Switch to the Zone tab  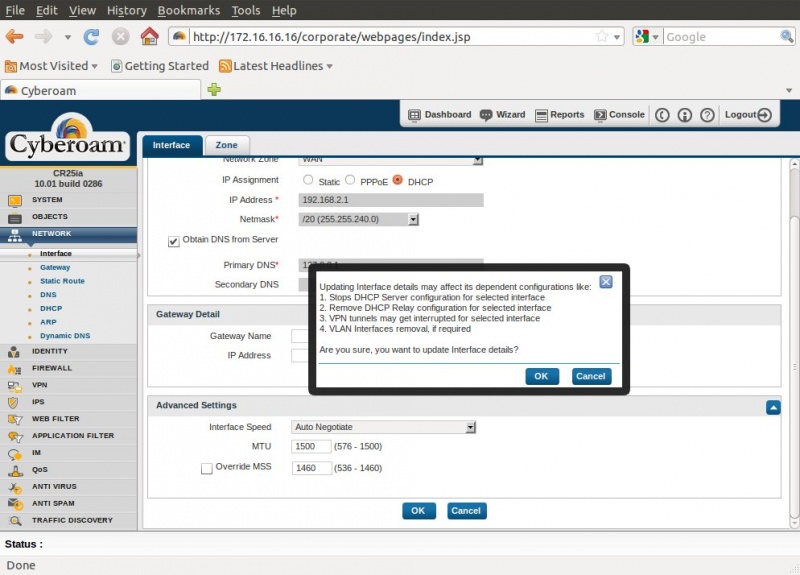click(227, 145)
